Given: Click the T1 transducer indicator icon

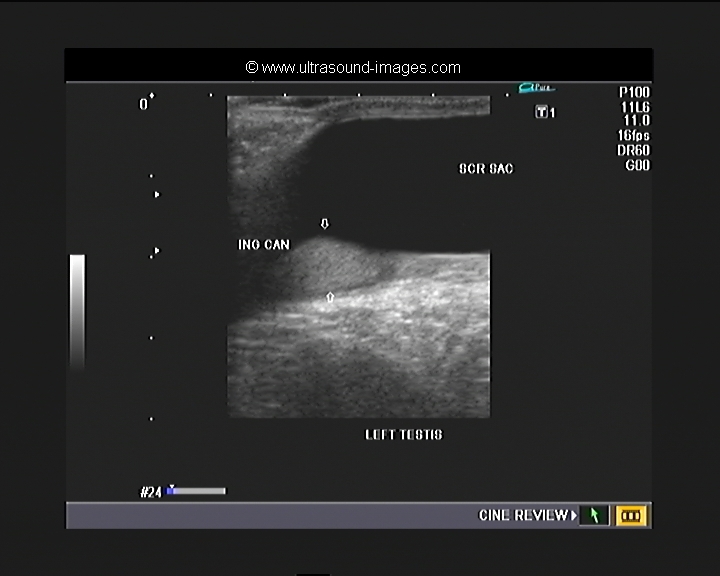Looking at the screenshot, I should coord(543,112).
